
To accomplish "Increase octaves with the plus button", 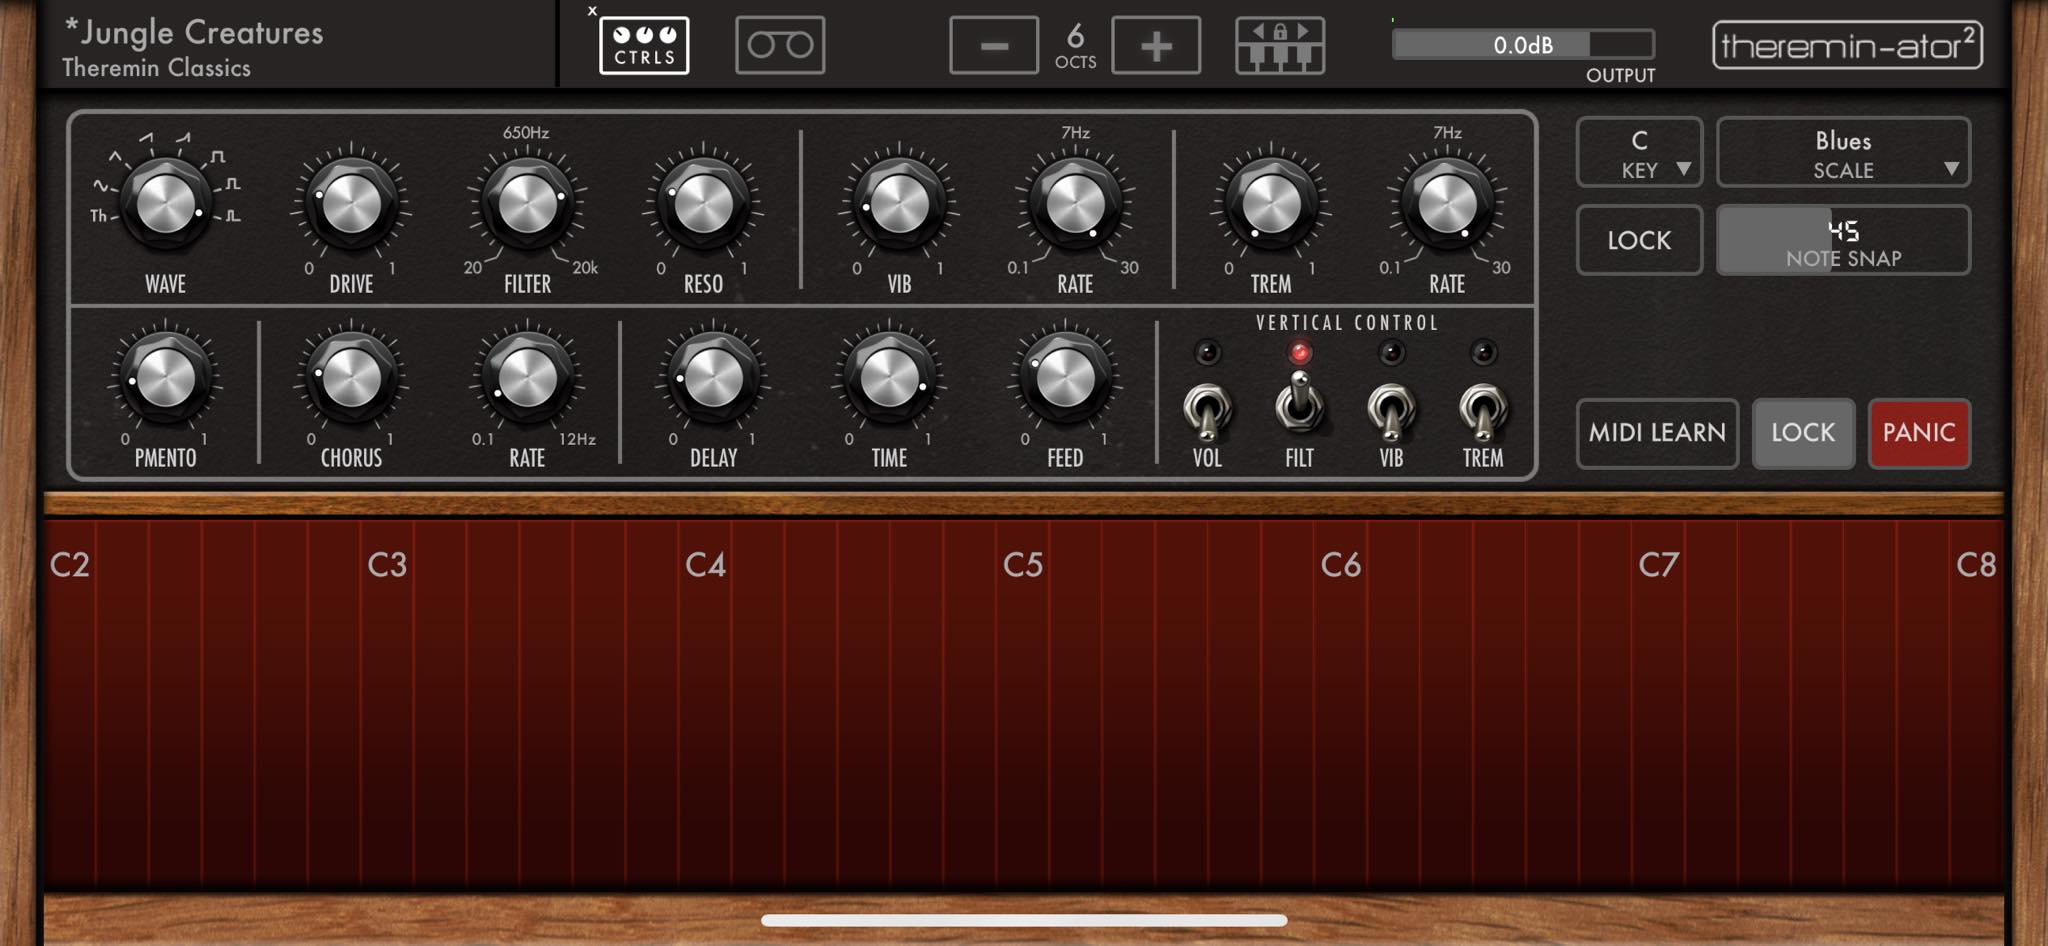I will point(1156,45).
